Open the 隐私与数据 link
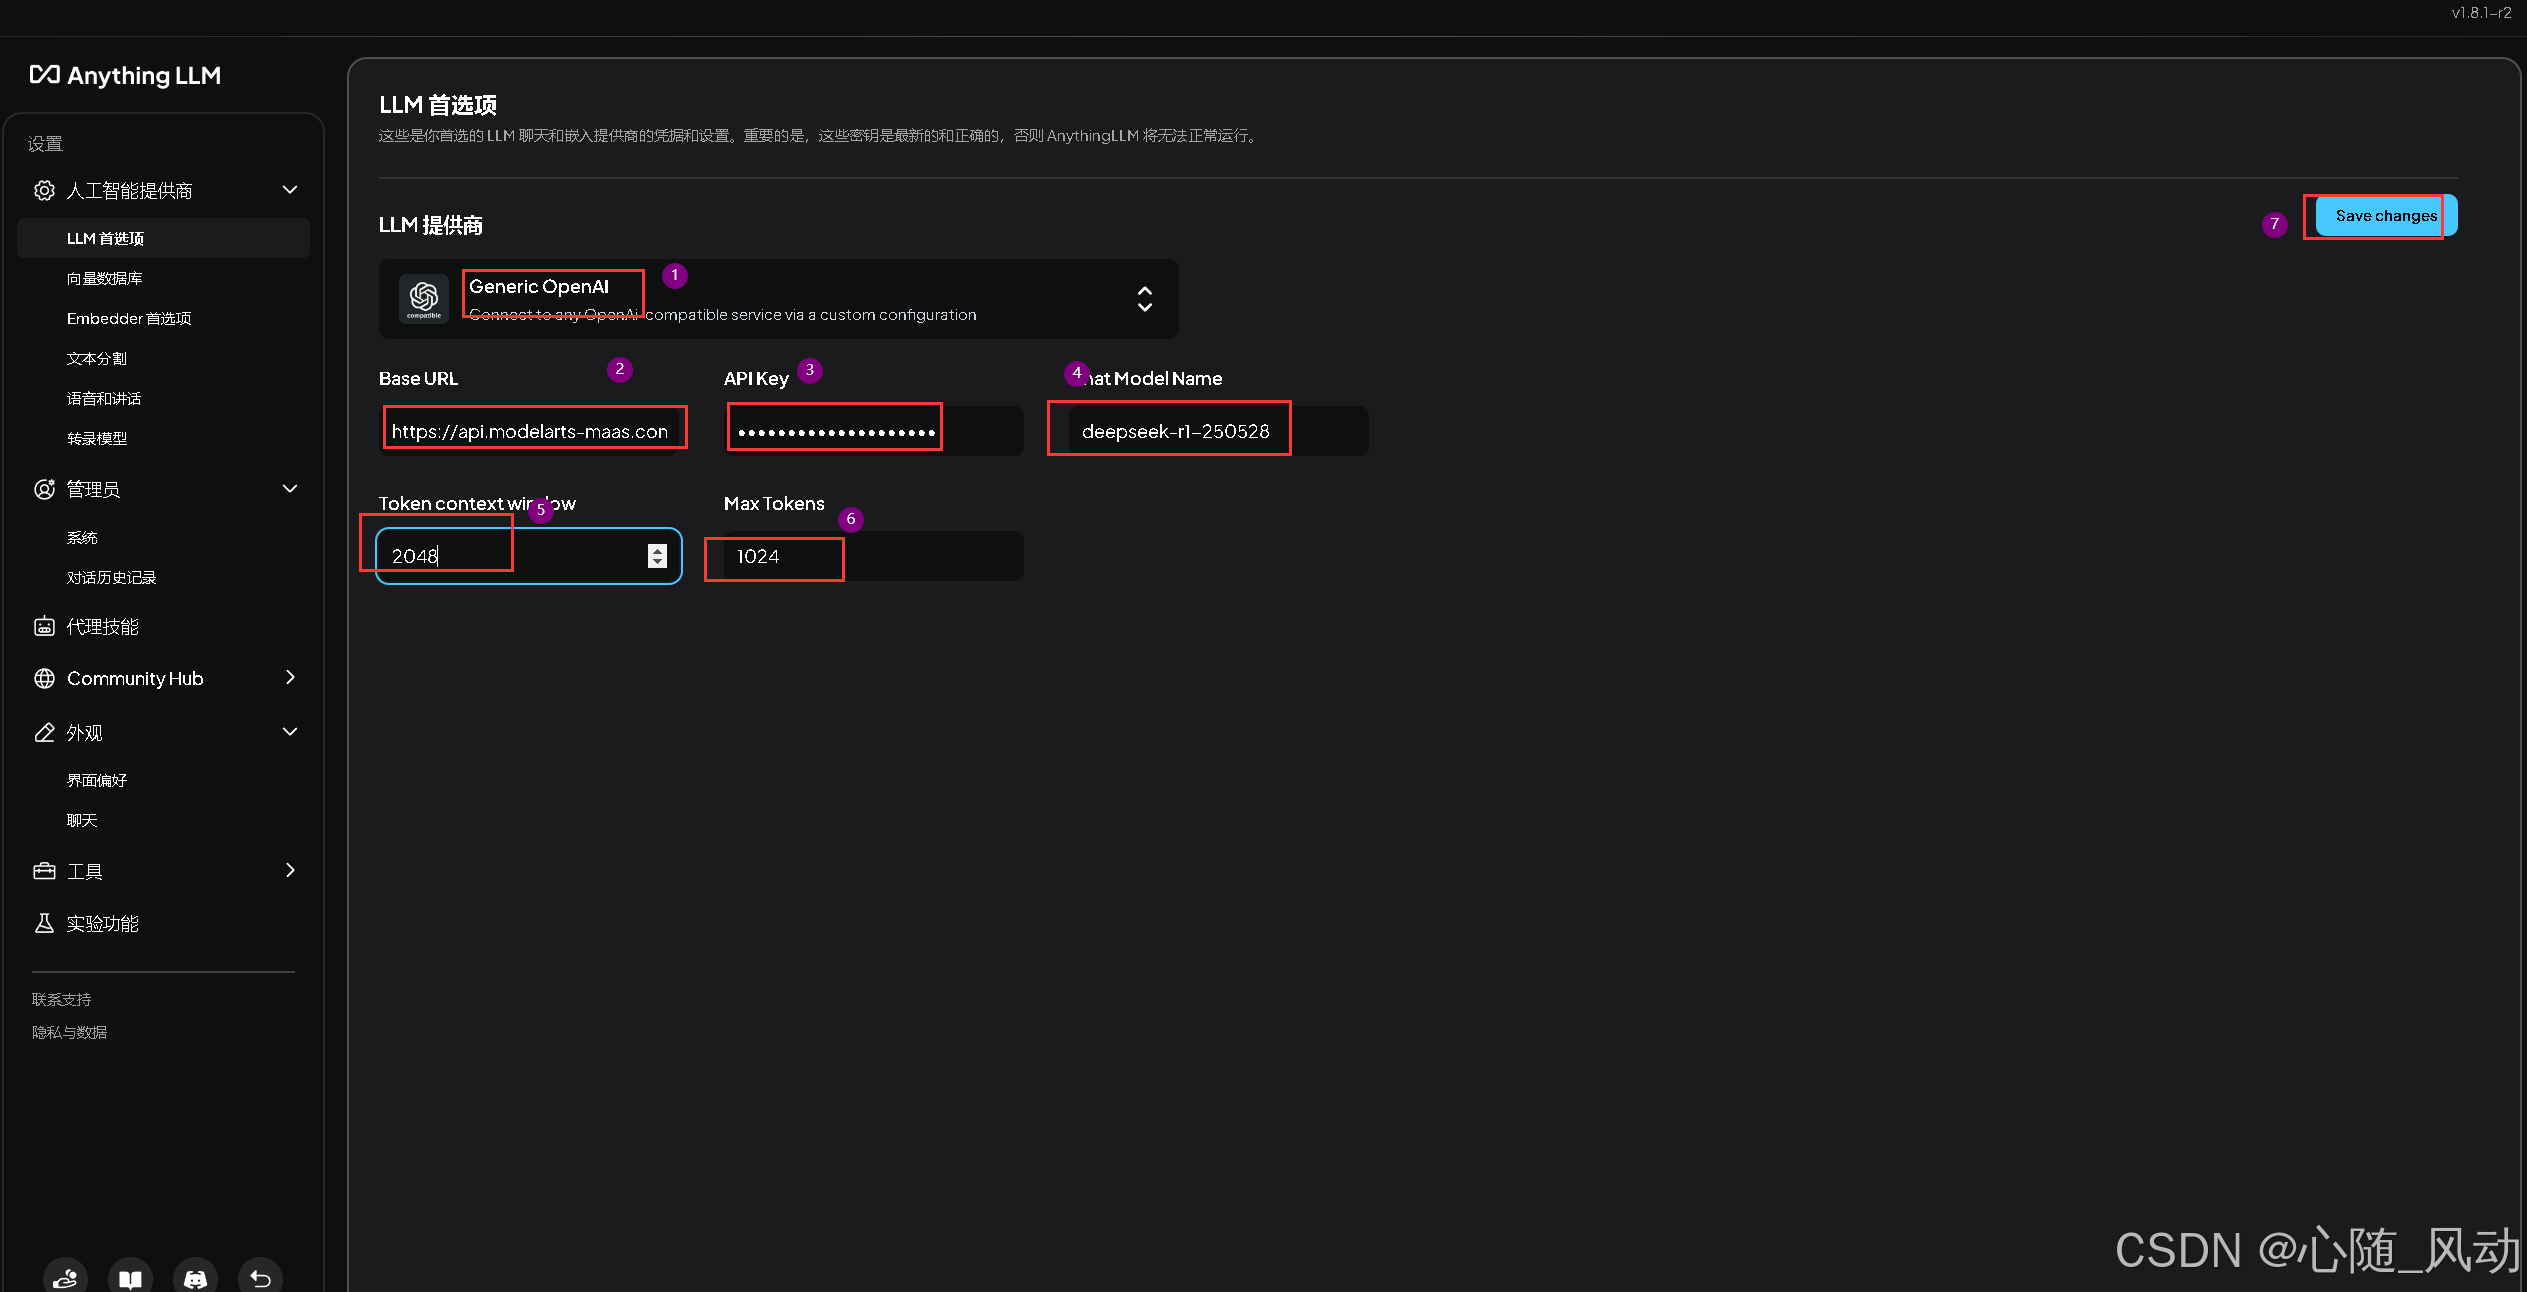 point(69,1032)
